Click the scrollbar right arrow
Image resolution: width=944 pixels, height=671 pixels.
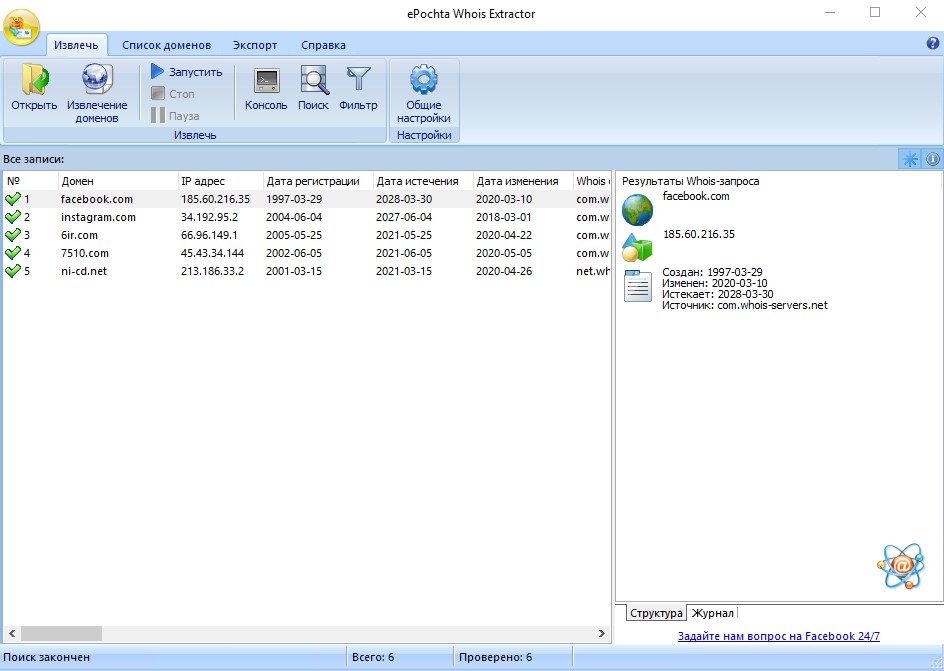601,633
